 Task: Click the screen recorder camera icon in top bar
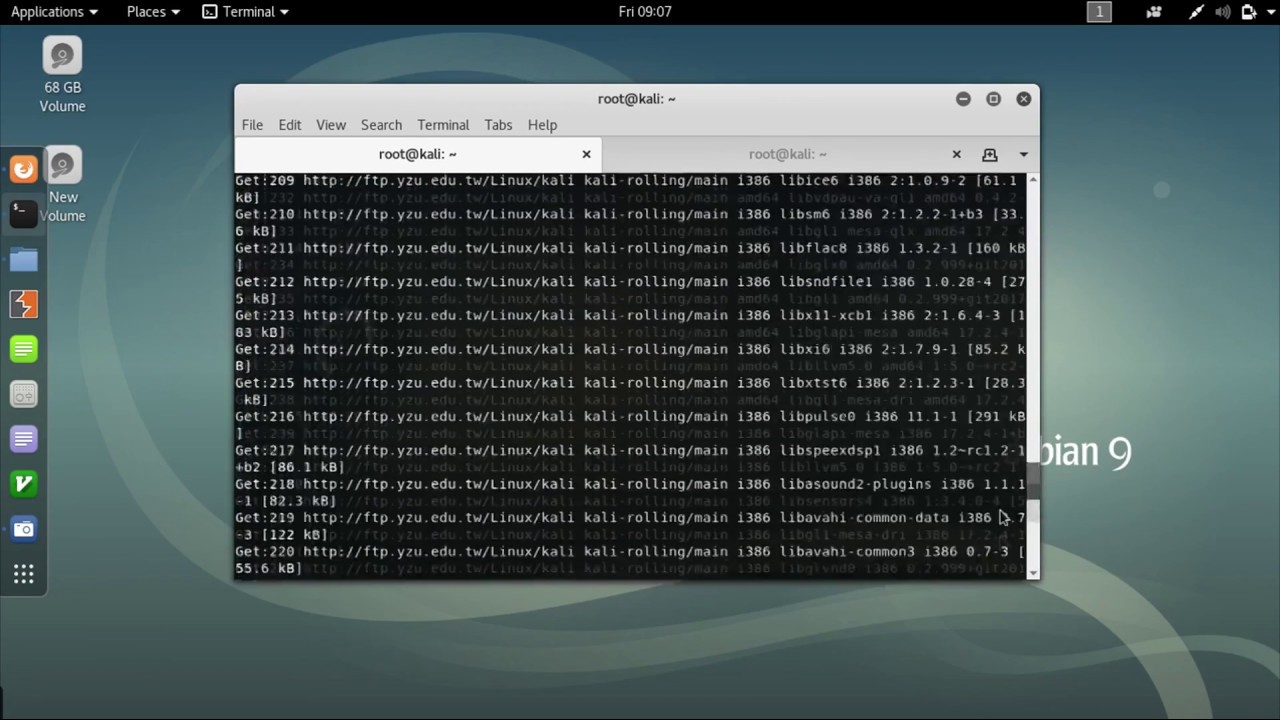pyautogui.click(x=1155, y=12)
